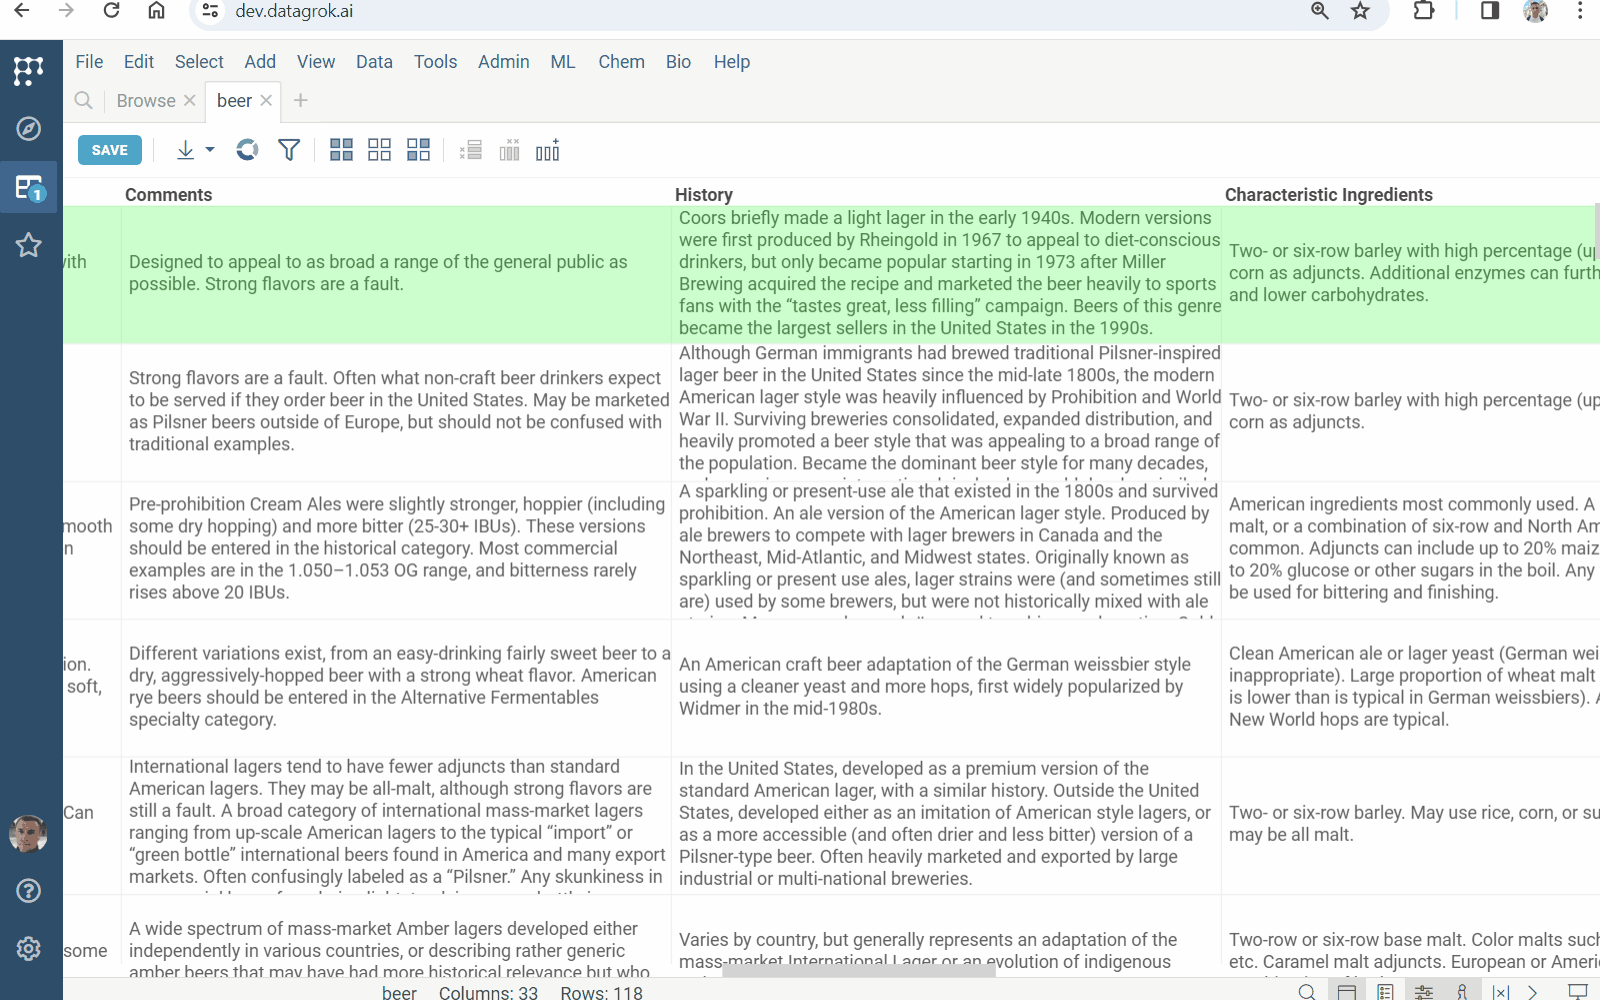This screenshot has height=1000, width=1600.
Task: Click the invert selection grid icon
Action: [x=418, y=150]
